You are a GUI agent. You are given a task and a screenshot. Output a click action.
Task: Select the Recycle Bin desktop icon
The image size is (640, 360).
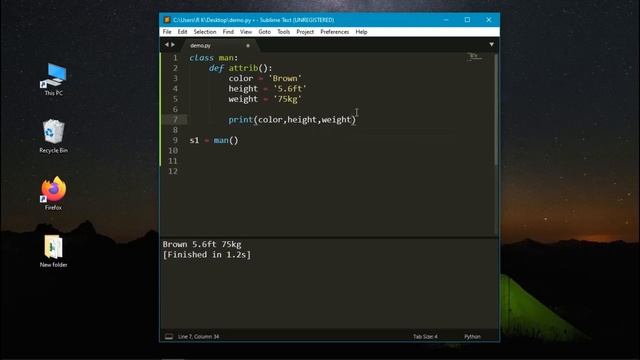point(53,136)
